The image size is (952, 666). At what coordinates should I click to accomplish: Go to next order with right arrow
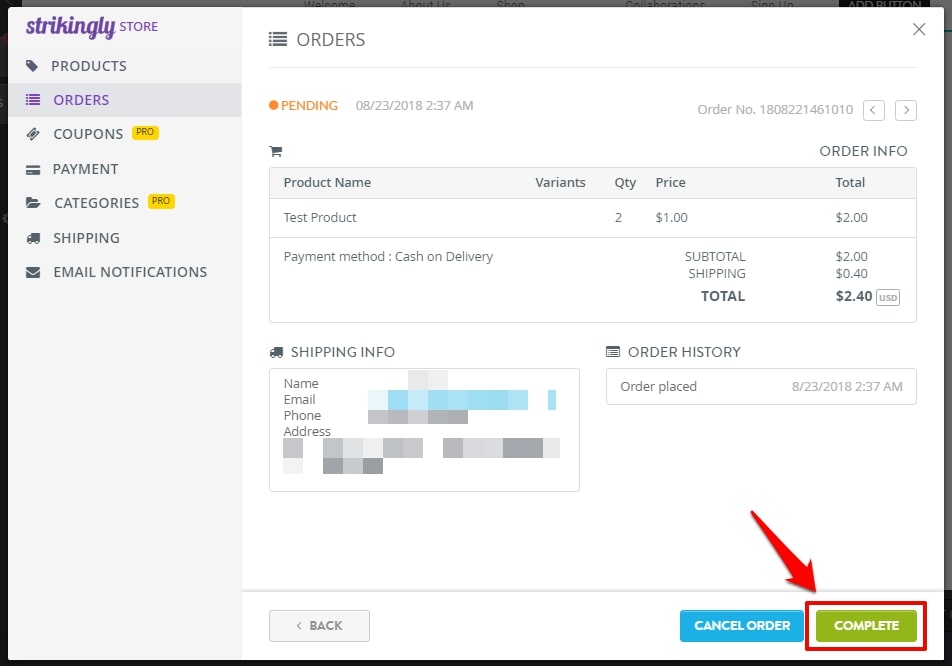click(x=906, y=110)
